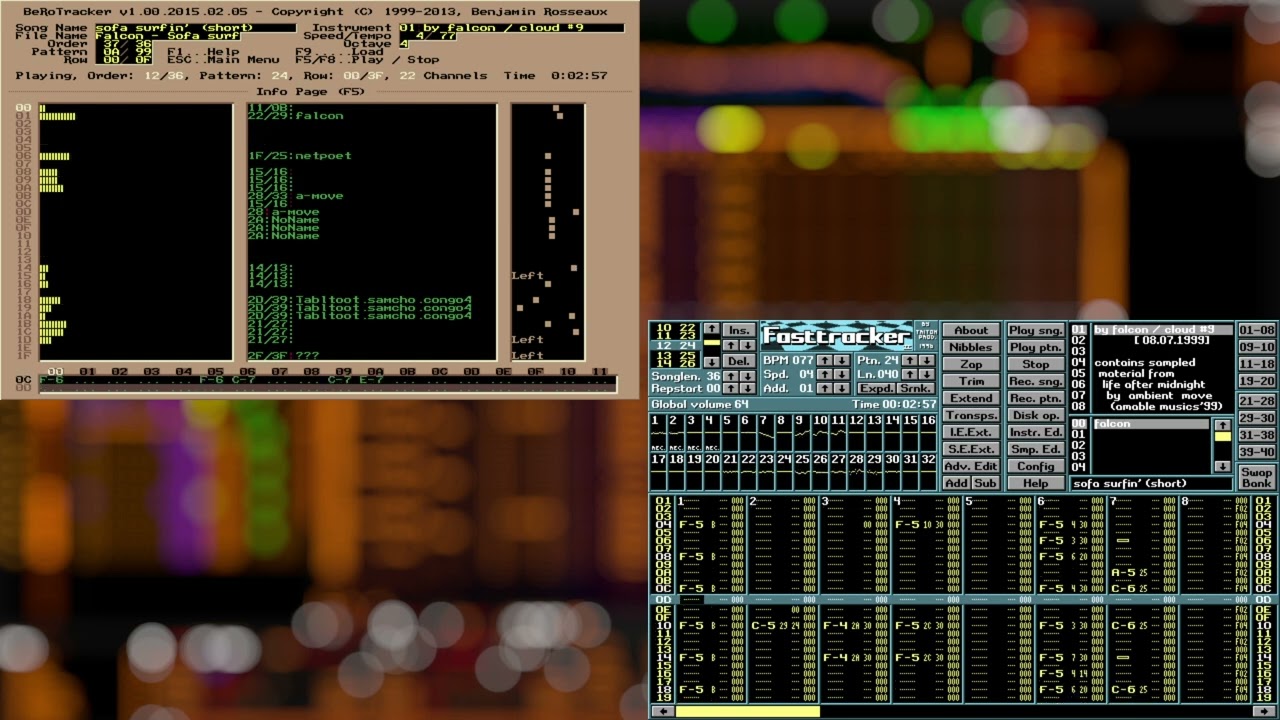
Task: Increase Repstart with up arrow
Action: 731,388
